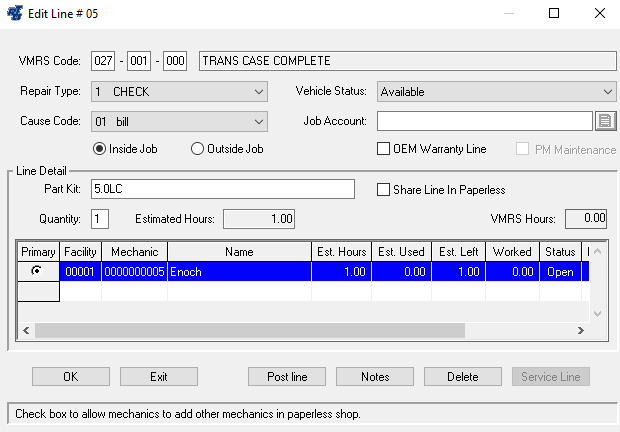Screen dimensions: 620x432
Task: Click Post line button
Action: 287,376
